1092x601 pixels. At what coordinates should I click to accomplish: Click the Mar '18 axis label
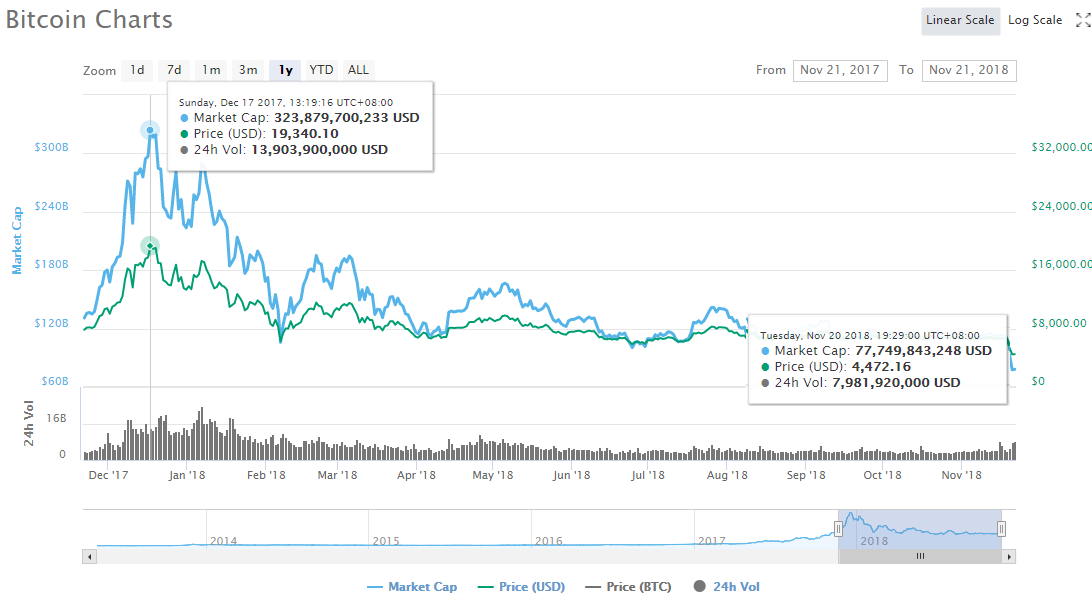(337, 476)
